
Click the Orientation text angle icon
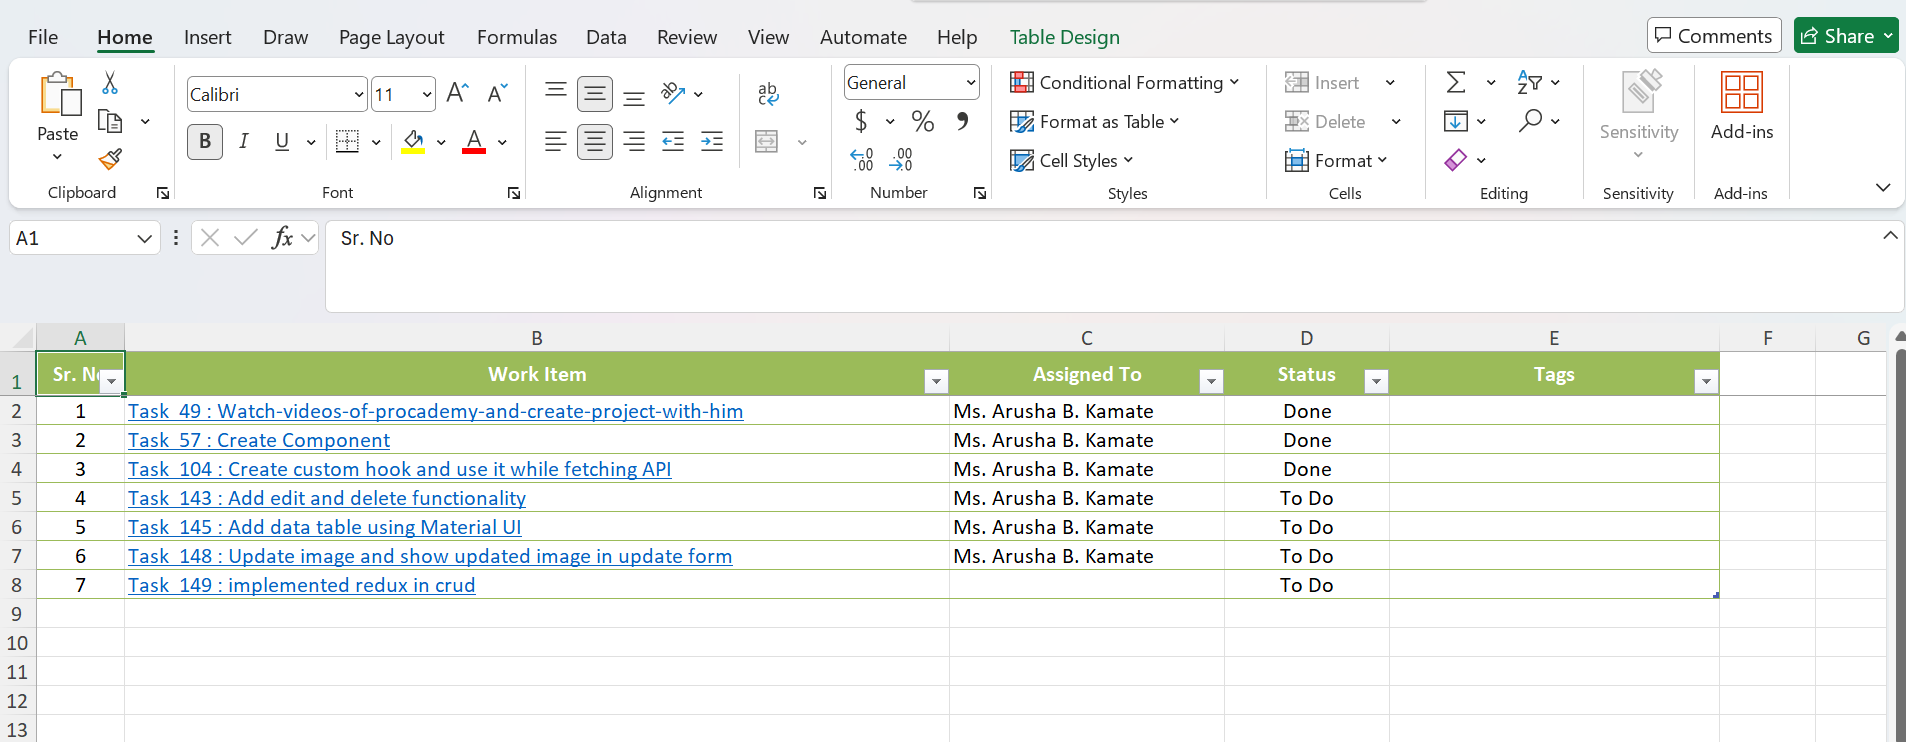(x=673, y=94)
